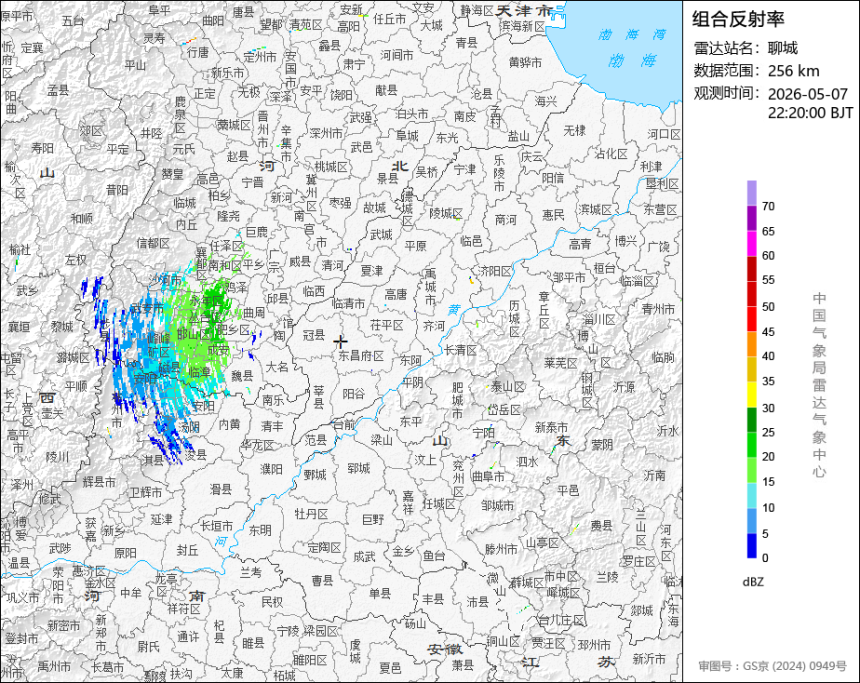The width and height of the screenshot is (860, 683).
Task: Click the 莱芜区 label
Action: (x=561, y=363)
